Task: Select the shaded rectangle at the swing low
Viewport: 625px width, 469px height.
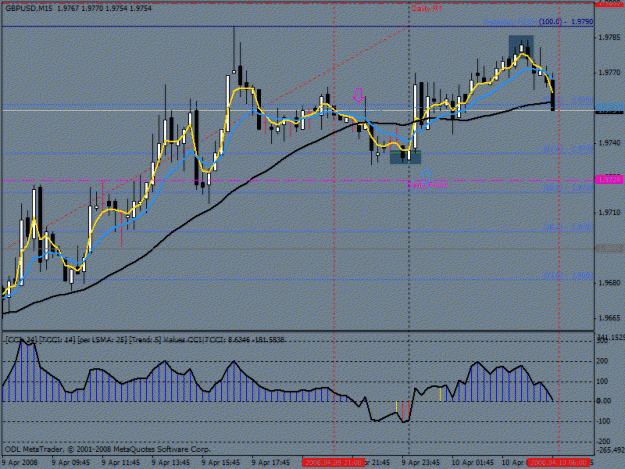Action: pyautogui.click(x=405, y=157)
